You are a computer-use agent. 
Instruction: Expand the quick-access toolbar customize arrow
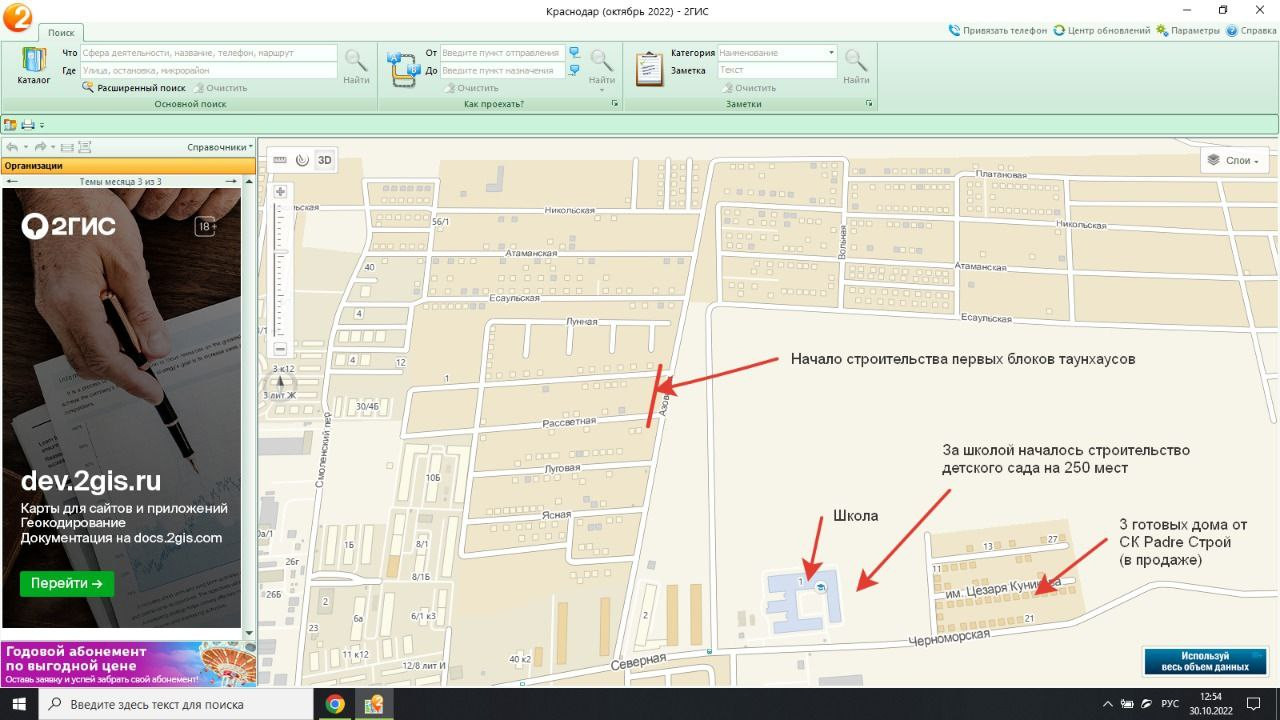42,125
